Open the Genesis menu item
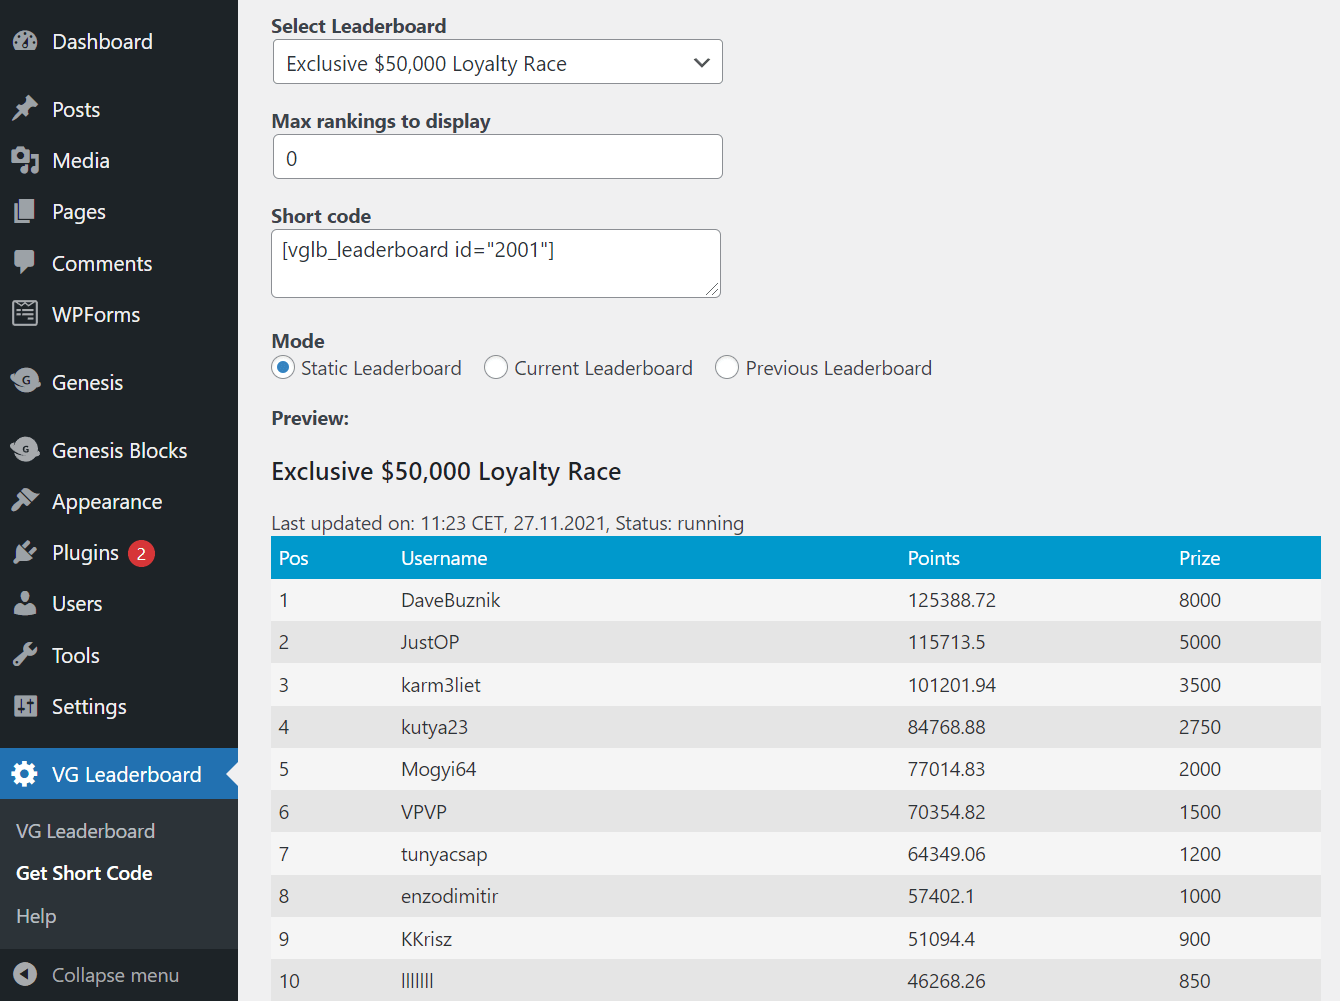1340x1001 pixels. [x=119, y=382]
